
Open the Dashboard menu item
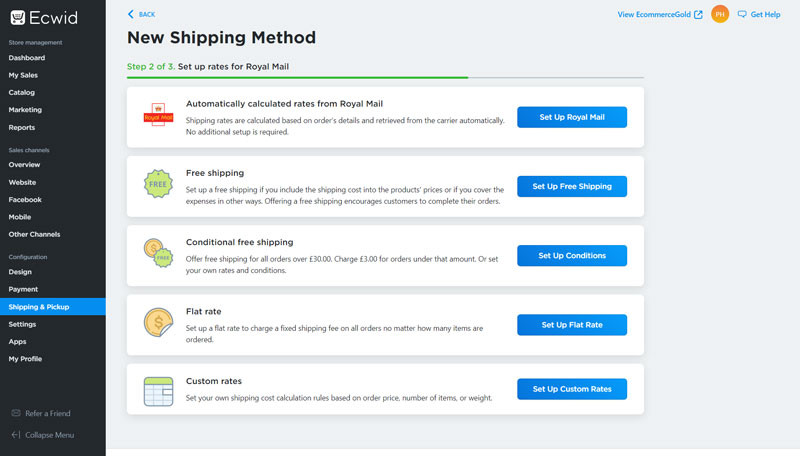click(x=27, y=58)
